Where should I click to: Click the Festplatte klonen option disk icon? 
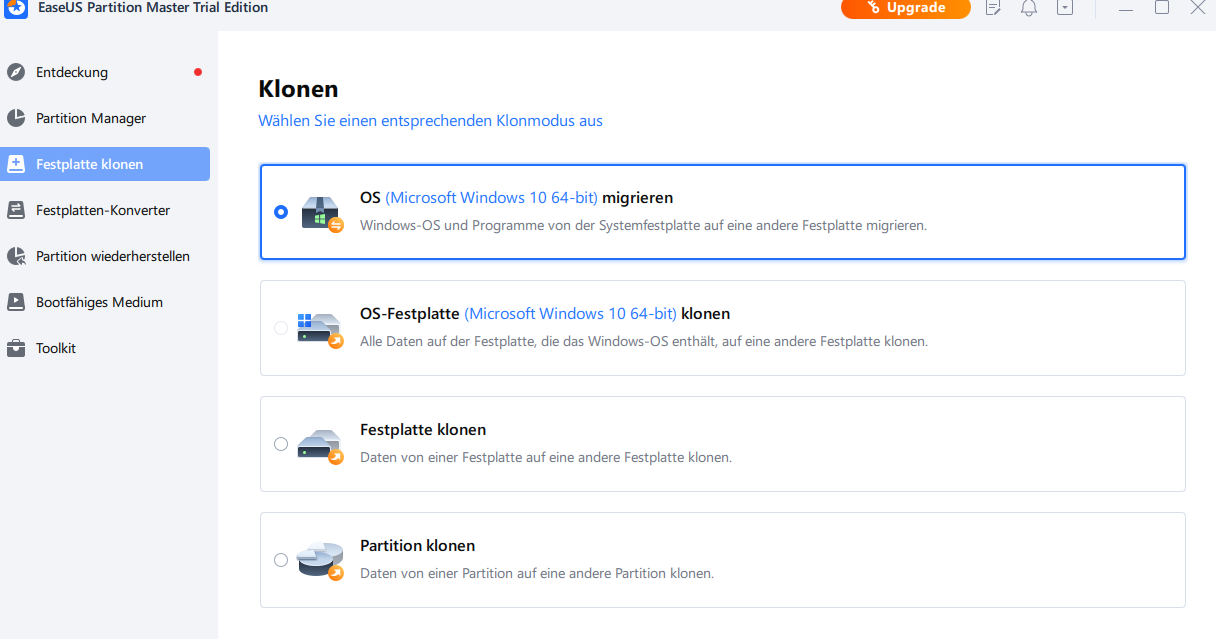[320, 445]
